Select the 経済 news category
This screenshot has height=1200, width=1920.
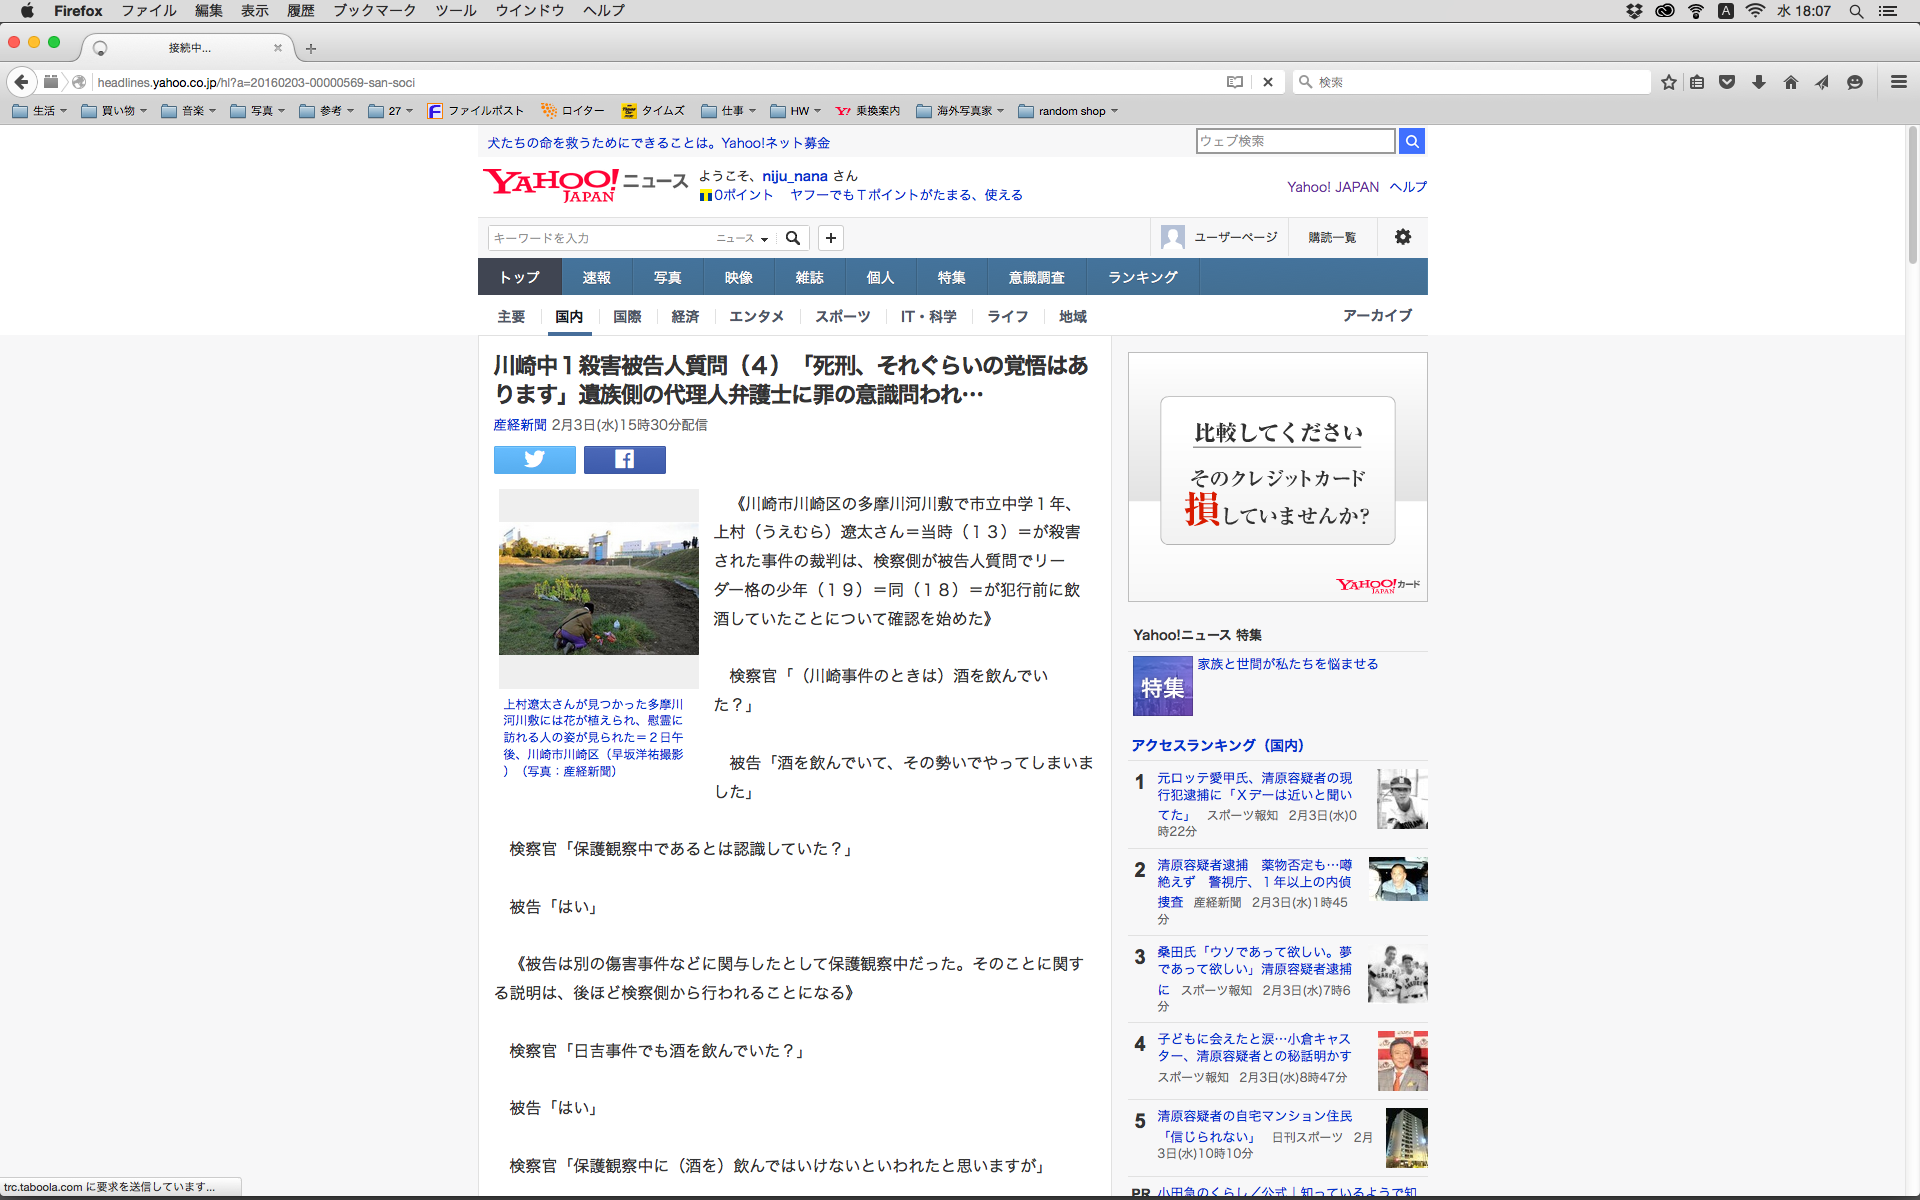[685, 316]
